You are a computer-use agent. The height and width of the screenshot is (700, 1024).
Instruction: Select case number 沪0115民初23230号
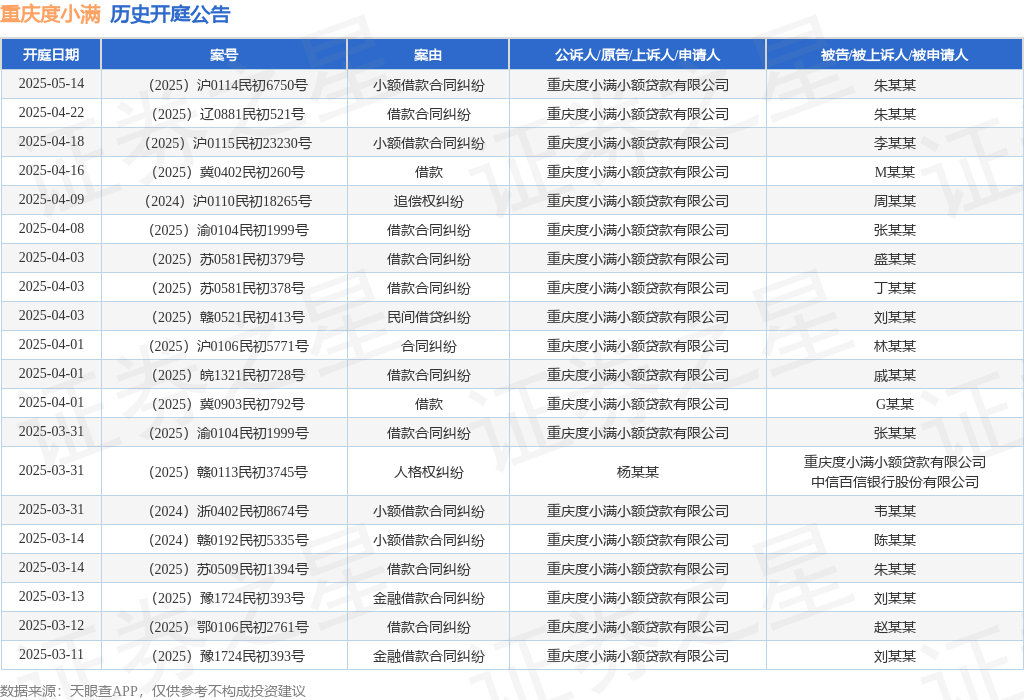tap(229, 144)
